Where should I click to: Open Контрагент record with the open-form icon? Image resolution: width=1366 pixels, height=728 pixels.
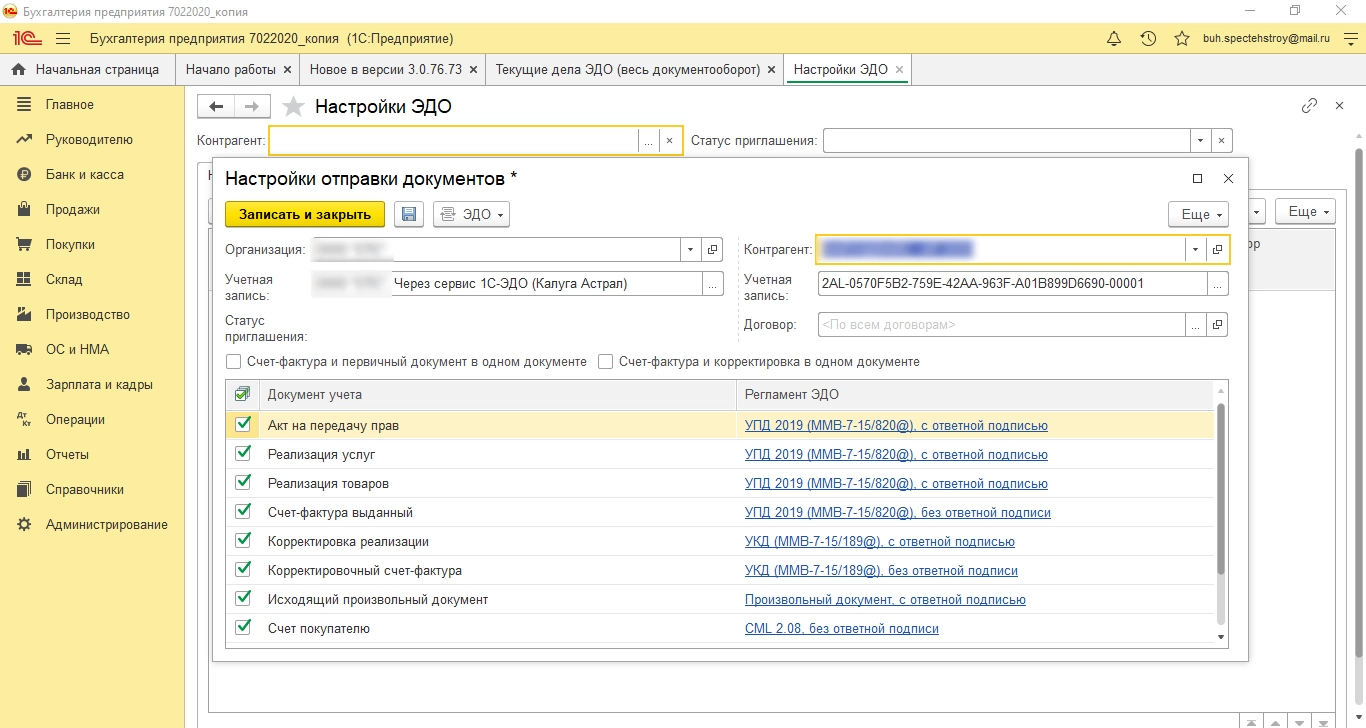pos(1217,249)
